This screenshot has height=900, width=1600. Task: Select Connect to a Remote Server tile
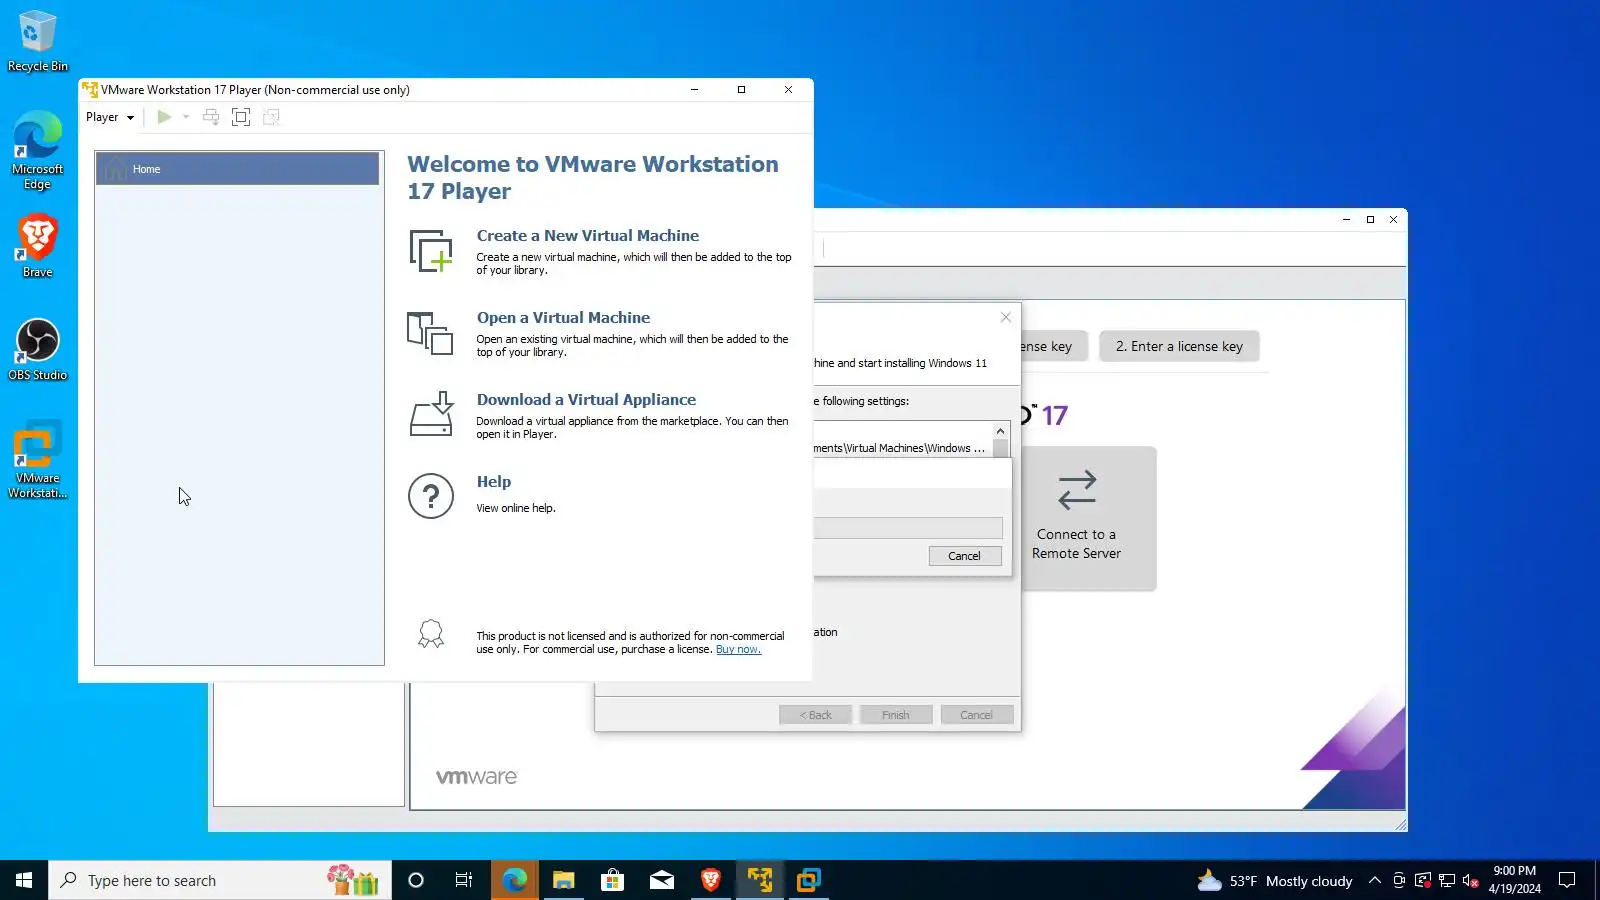pyautogui.click(x=1077, y=518)
